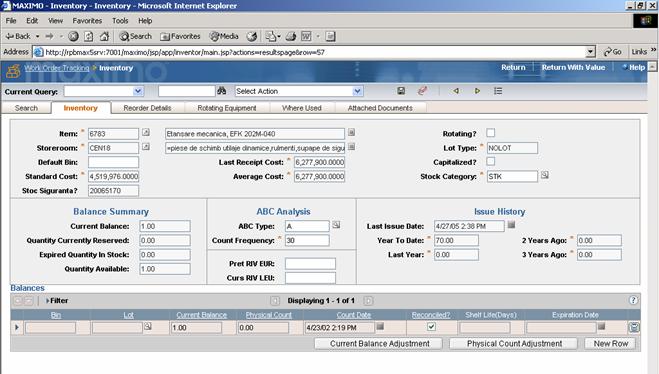Open Last Issue Date calendar icon
The image size is (659, 374).
coord(511,225)
